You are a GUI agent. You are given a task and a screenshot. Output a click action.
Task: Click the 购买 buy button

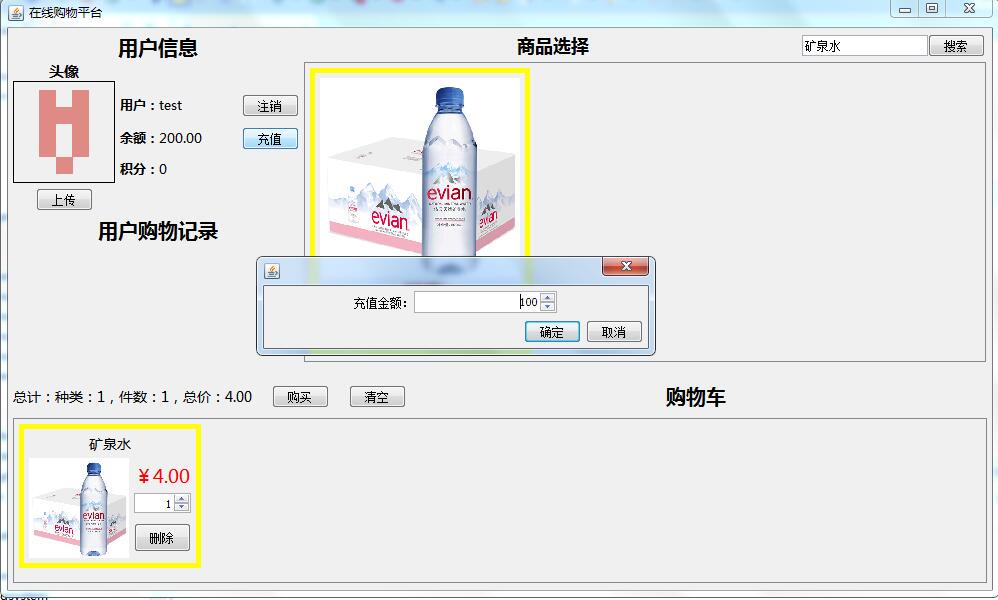pos(300,396)
